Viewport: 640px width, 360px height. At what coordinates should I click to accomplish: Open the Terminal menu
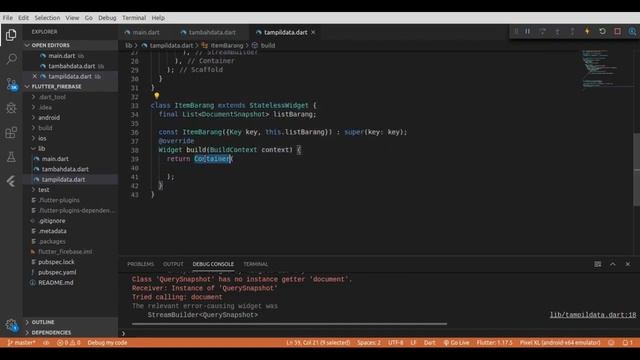(134, 18)
